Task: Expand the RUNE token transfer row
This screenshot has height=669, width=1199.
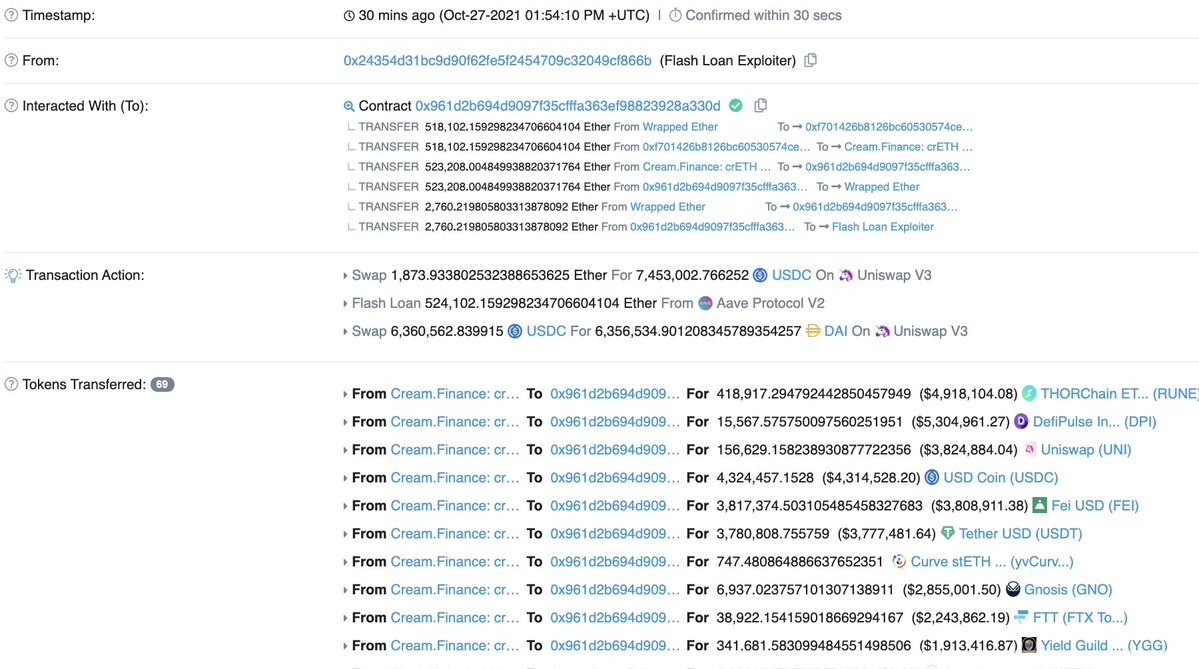Action: (346, 395)
